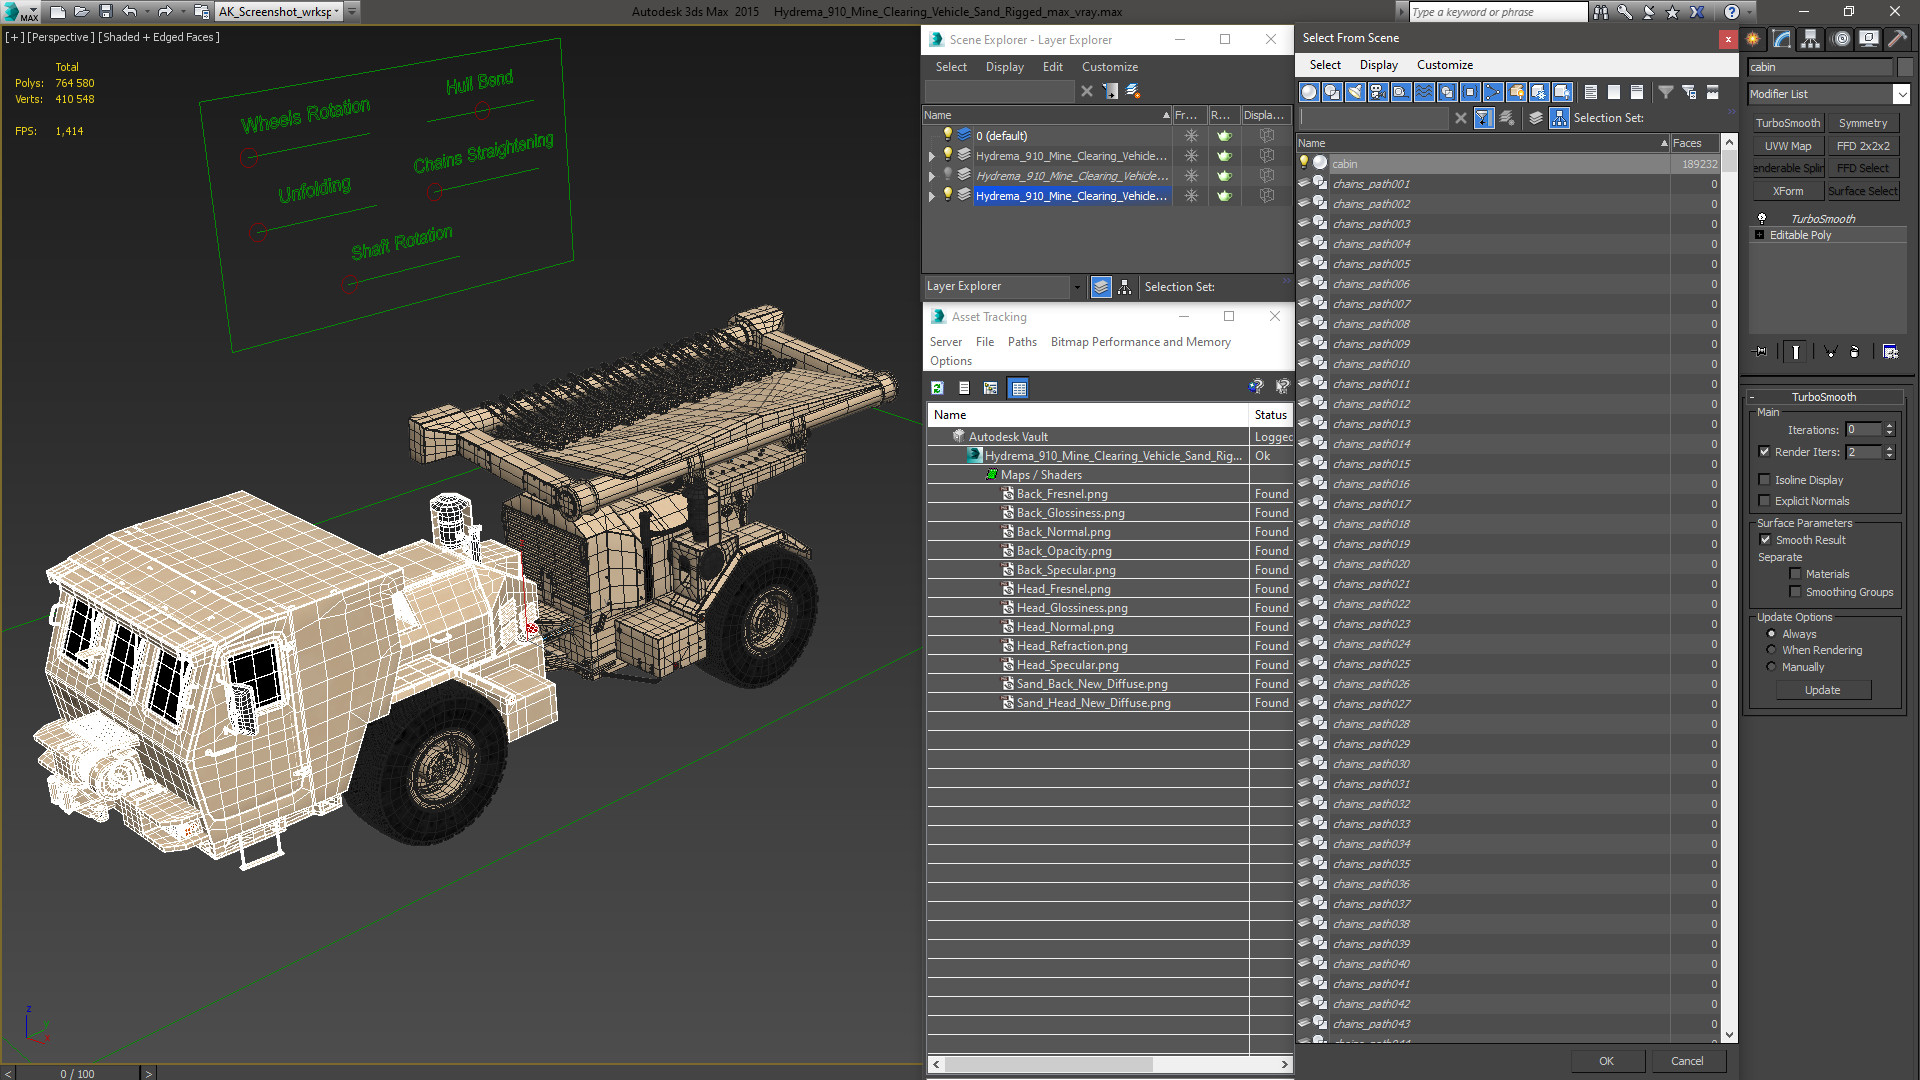Open Customize menu in Select From Scene

(1444, 65)
